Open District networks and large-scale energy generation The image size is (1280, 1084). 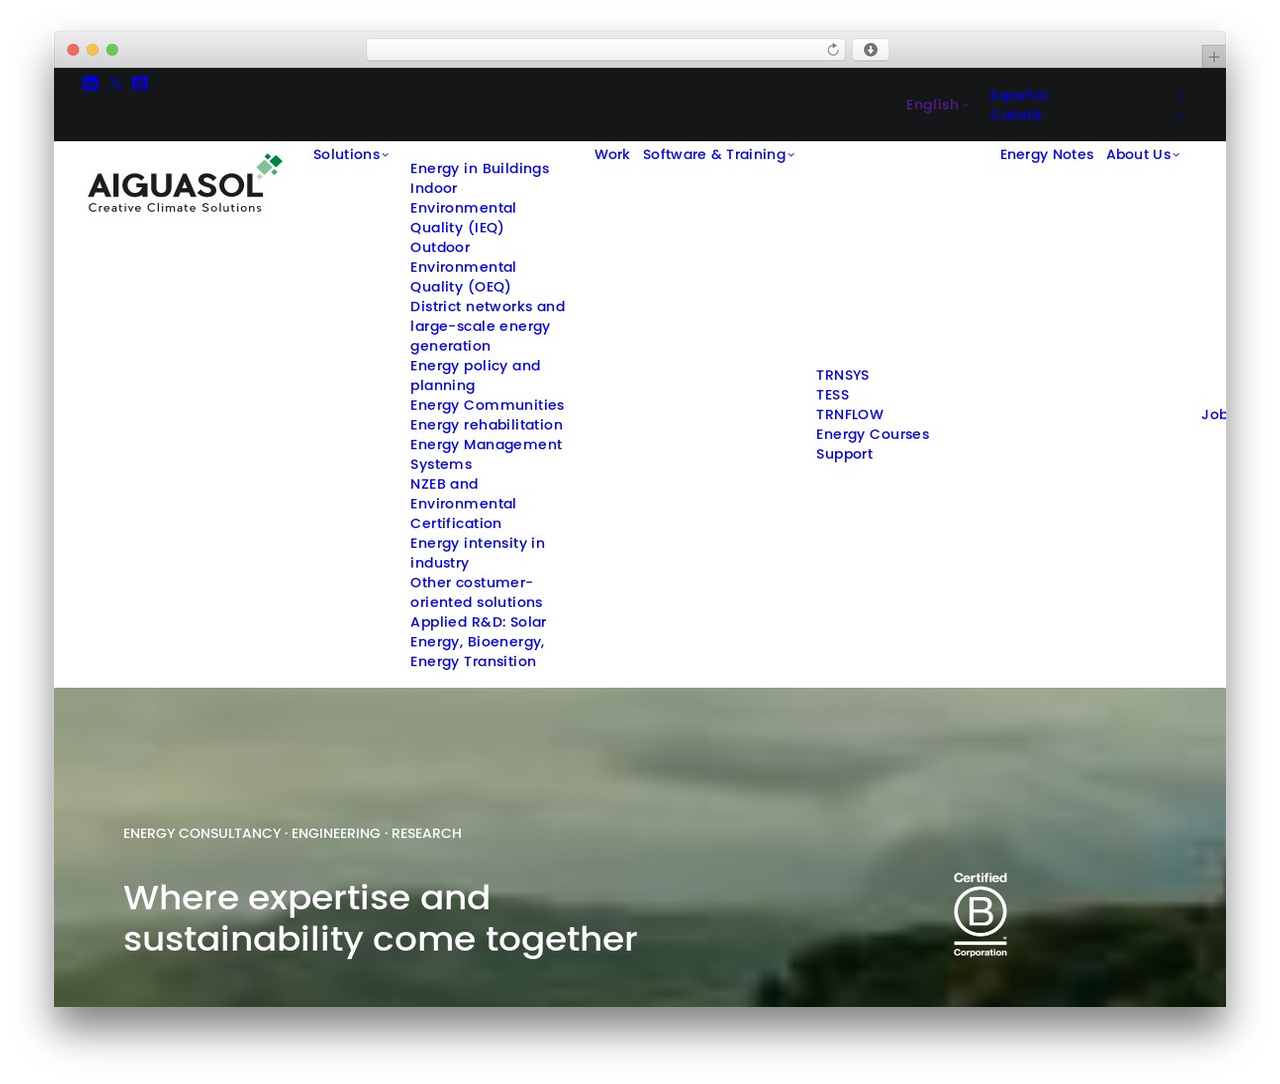coord(487,326)
